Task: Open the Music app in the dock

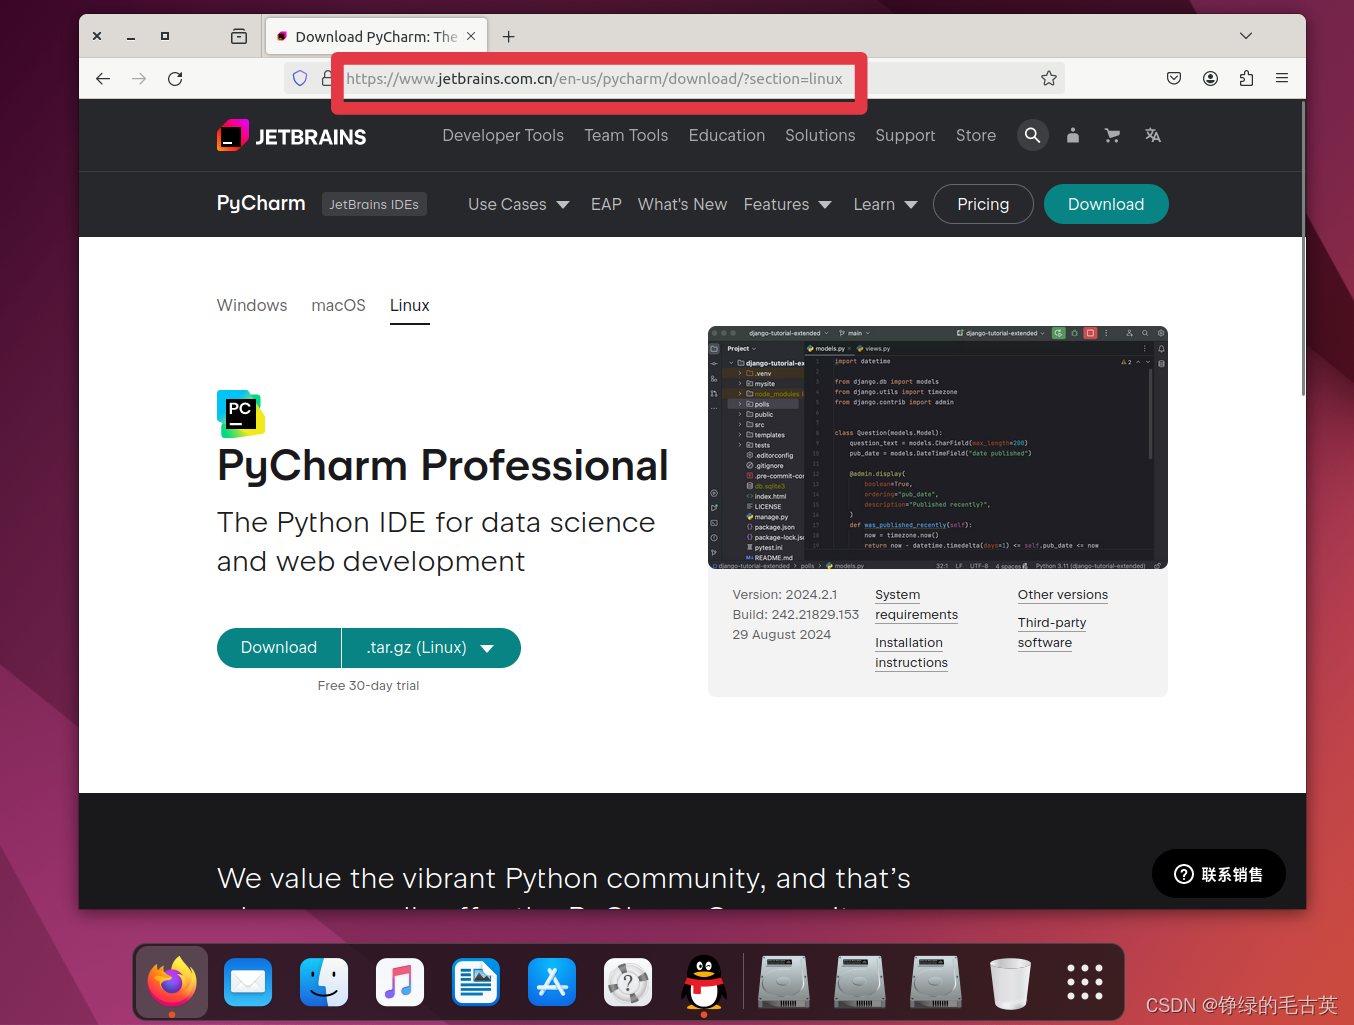Action: [400, 983]
